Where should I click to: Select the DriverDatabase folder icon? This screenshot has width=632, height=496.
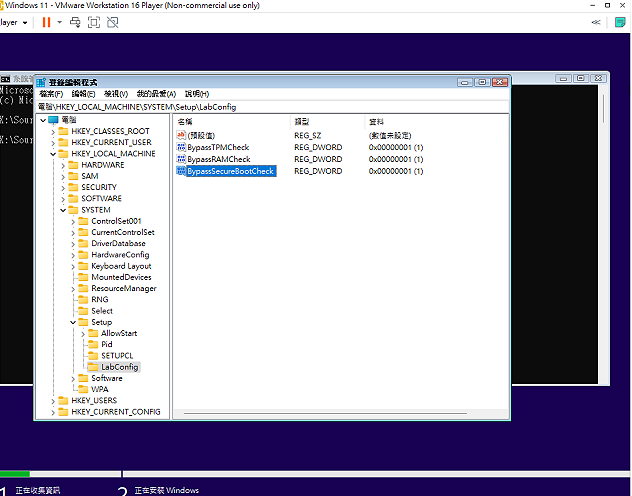(83, 243)
